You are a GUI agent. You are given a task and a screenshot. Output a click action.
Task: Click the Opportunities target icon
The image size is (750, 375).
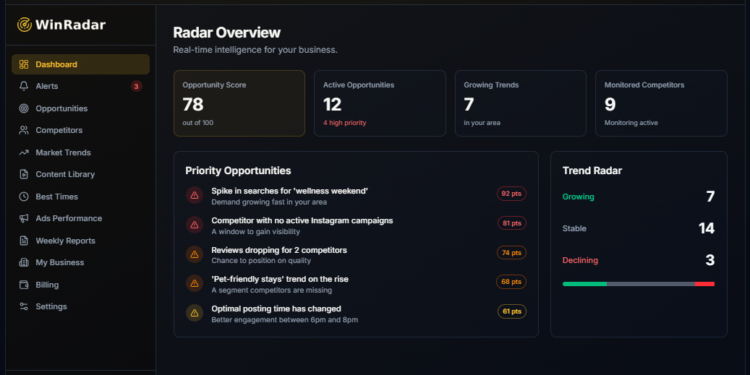23,109
